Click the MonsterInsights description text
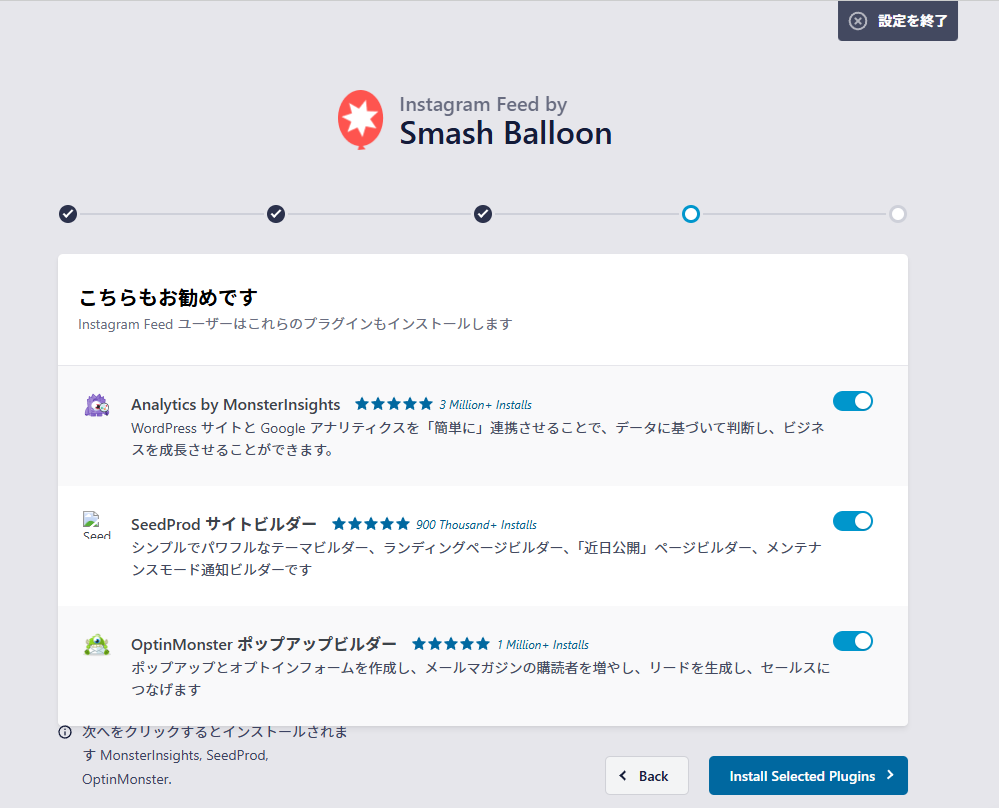This screenshot has width=999, height=808. pyautogui.click(x=478, y=439)
